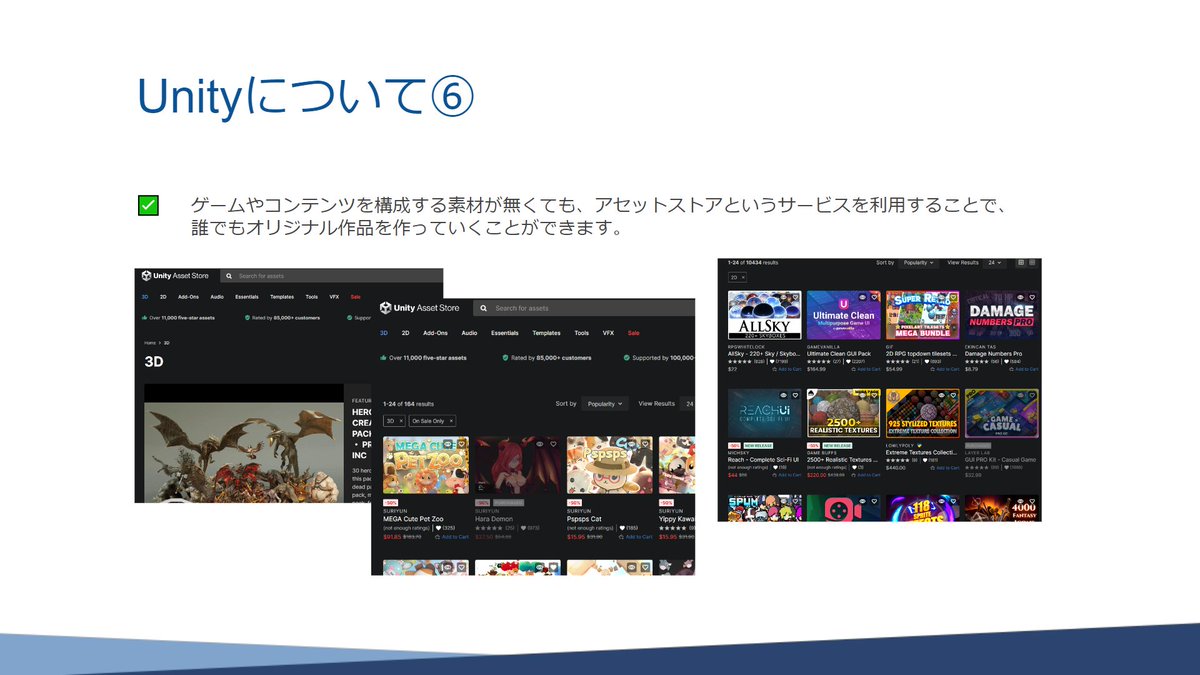Click the Unity logo in the left 3D page screenshot
1200x675 pixels.
coord(145,275)
